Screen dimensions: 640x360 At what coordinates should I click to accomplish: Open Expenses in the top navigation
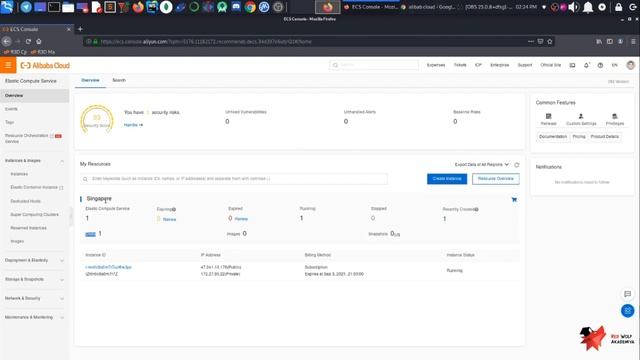[436, 65]
